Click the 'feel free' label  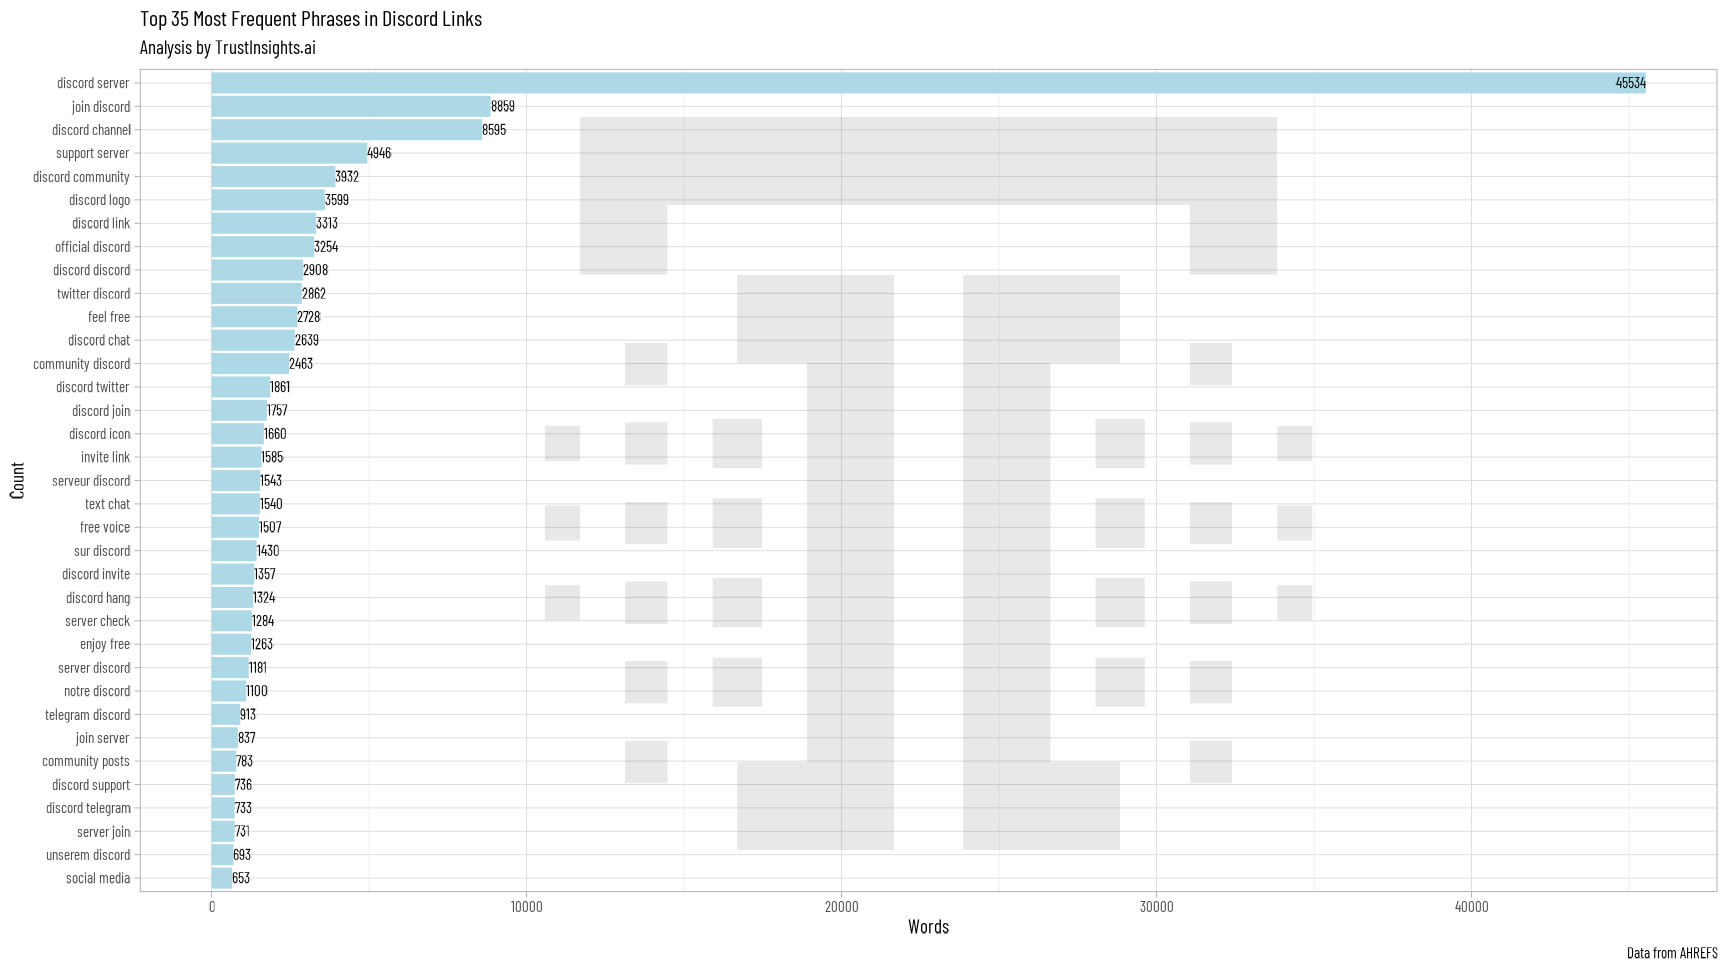click(x=109, y=317)
